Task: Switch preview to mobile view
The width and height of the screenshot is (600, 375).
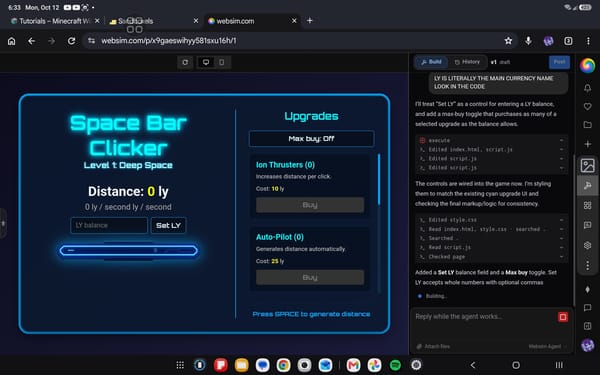Action: pyautogui.click(x=222, y=62)
